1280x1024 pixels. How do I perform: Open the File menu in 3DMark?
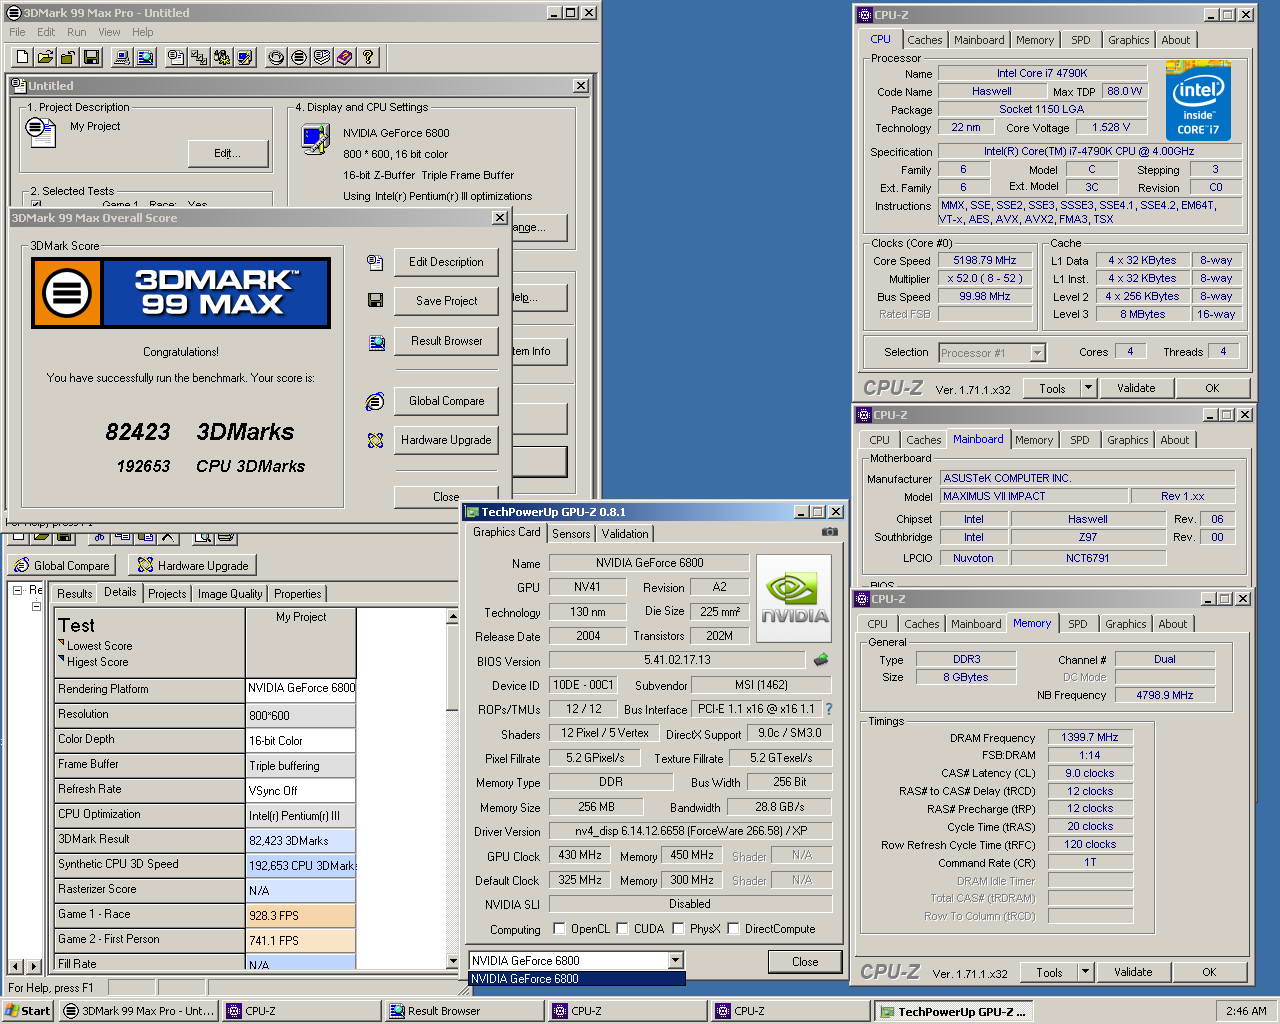(17, 32)
